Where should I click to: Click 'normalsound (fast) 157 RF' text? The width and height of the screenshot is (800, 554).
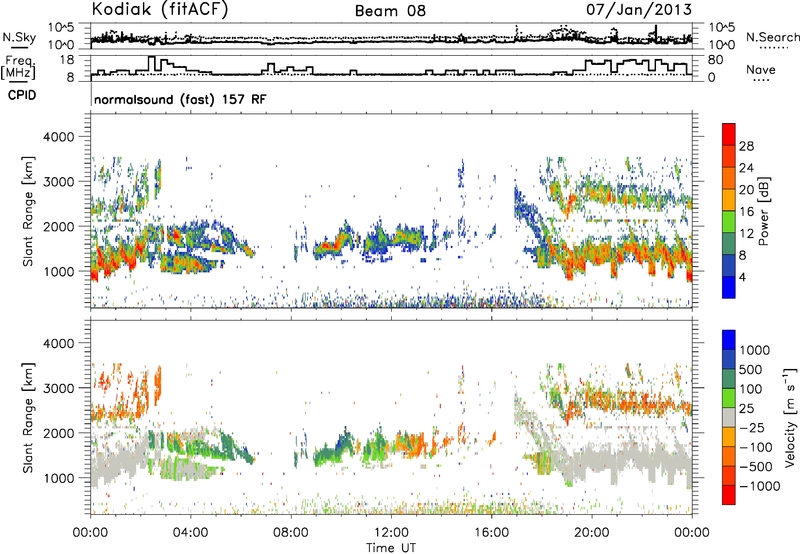pos(180,99)
